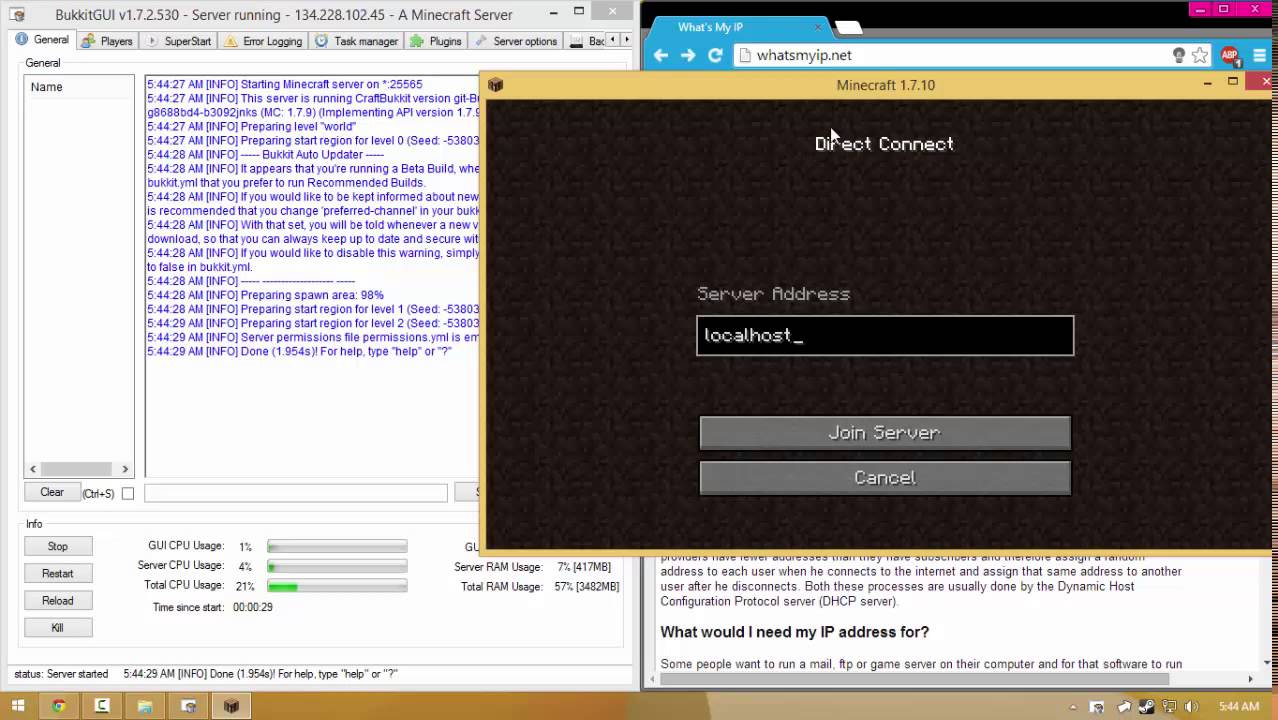The image size is (1278, 720).
Task: Open the Task manager tab
Action: coord(356,41)
